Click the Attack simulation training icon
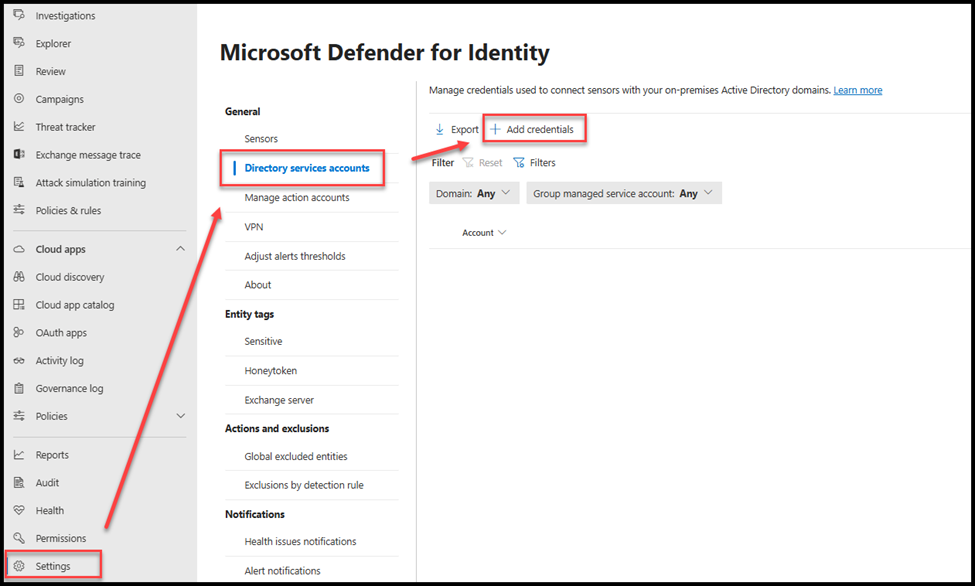Image resolution: width=975 pixels, height=586 pixels. pyautogui.click(x=19, y=182)
